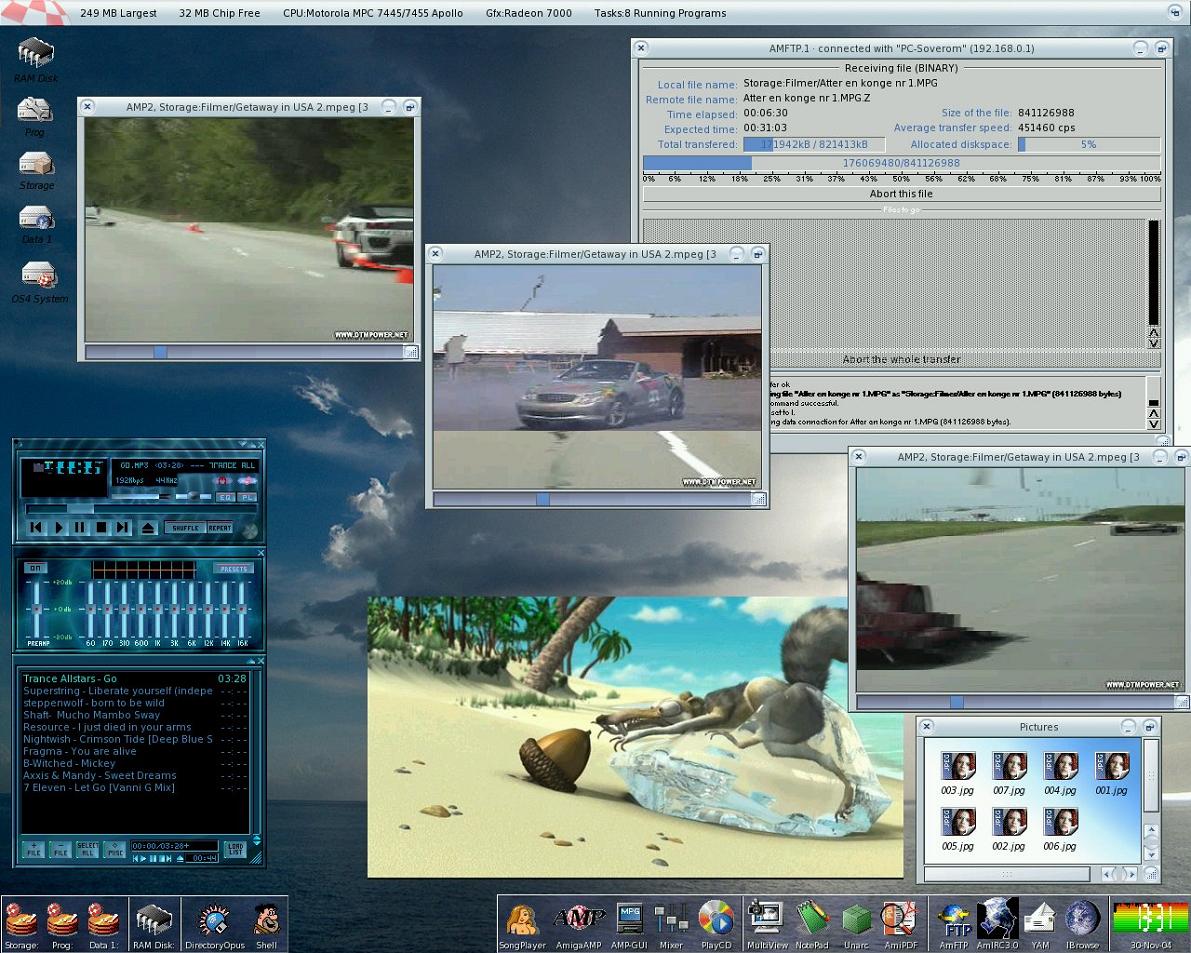Open the Misc options in playlist editor
Image resolution: width=1191 pixels, height=953 pixels.
pyautogui.click(x=115, y=849)
